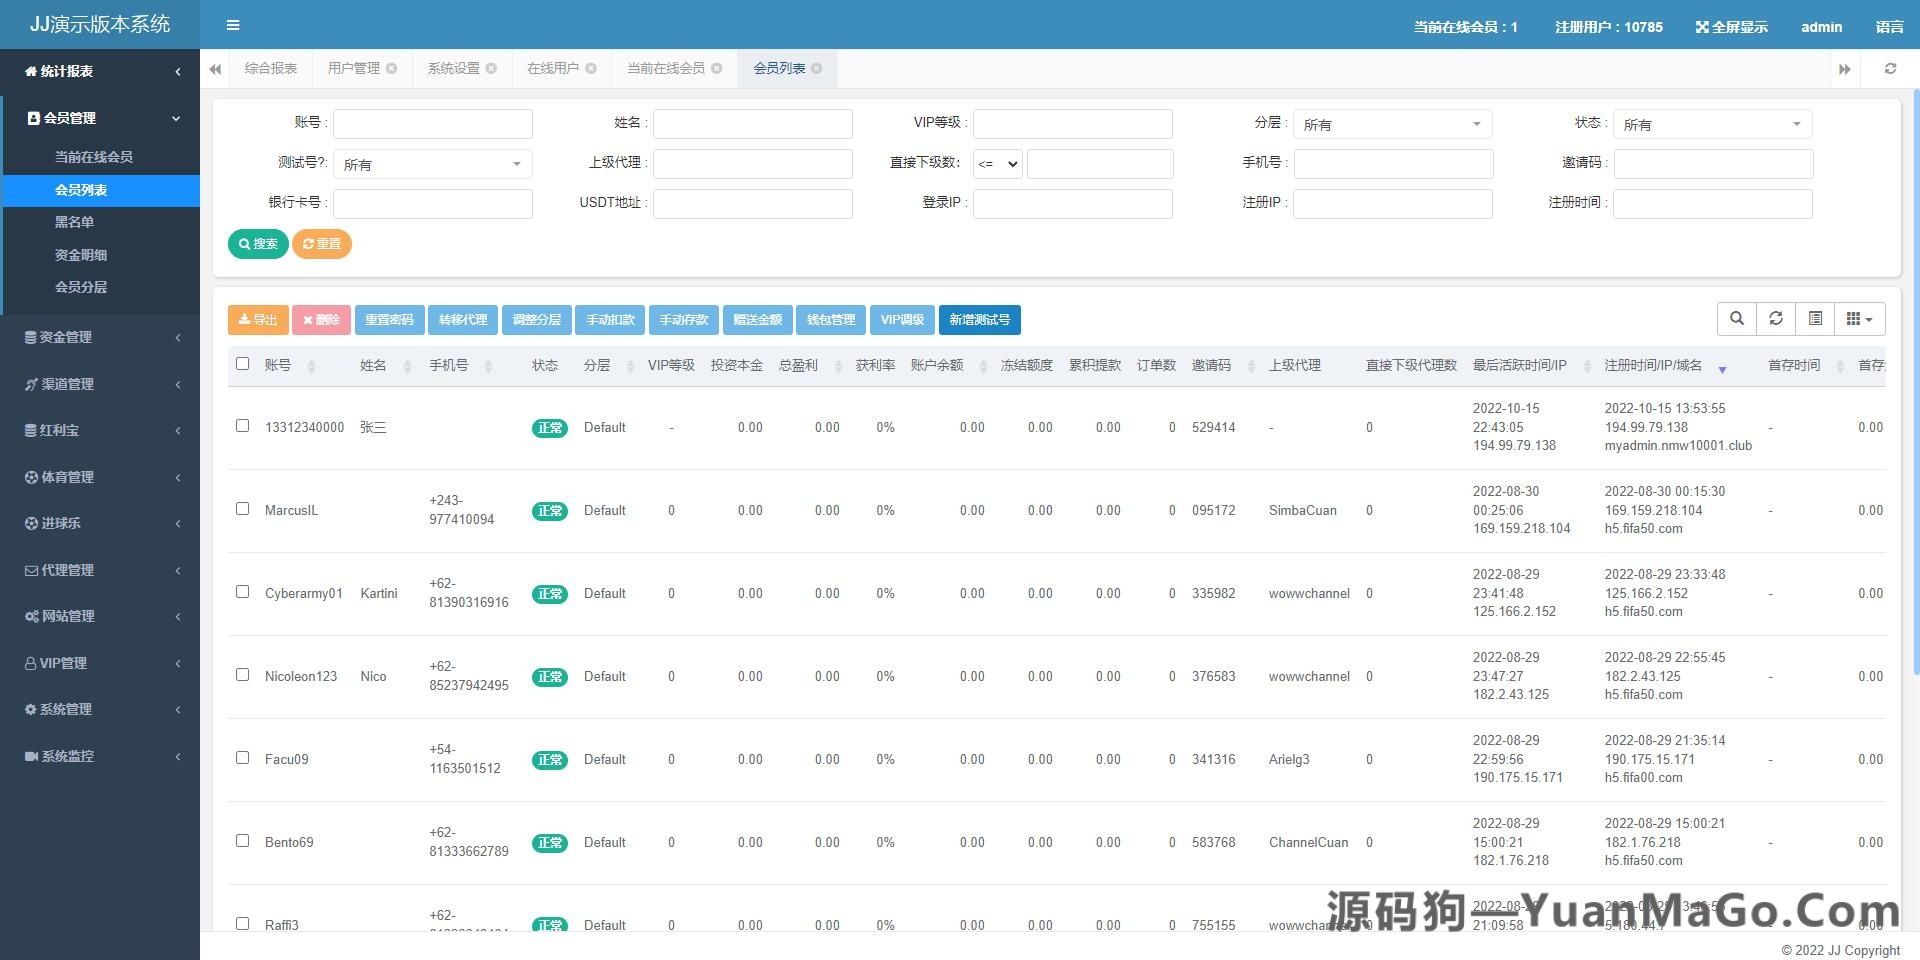
Task: Click the refresh icon to reload the table
Action: pyautogui.click(x=1776, y=318)
